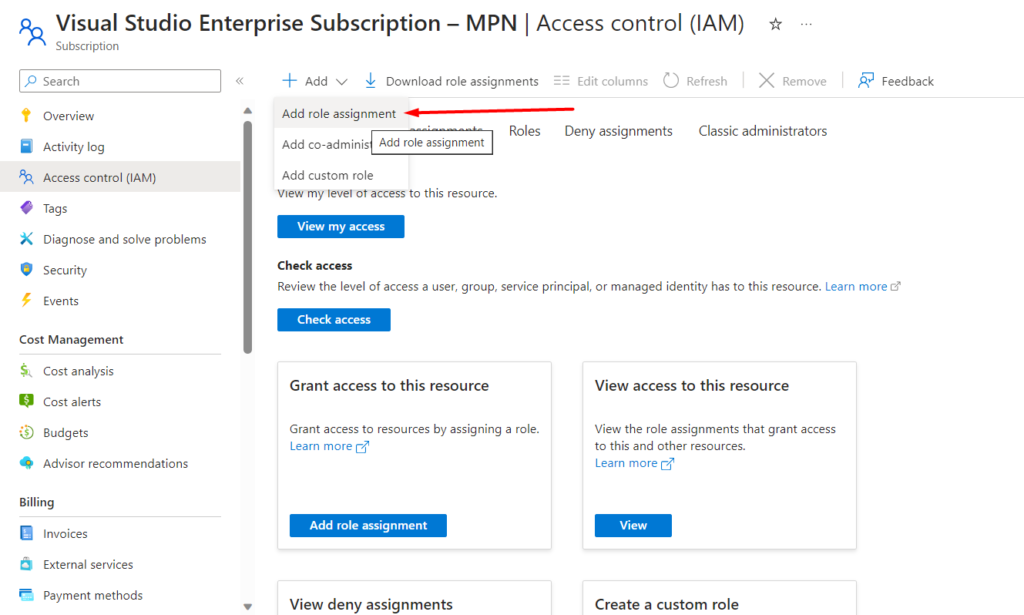Click the Diagnose and solve problems icon
1024x615 pixels.
pyautogui.click(x=26, y=239)
